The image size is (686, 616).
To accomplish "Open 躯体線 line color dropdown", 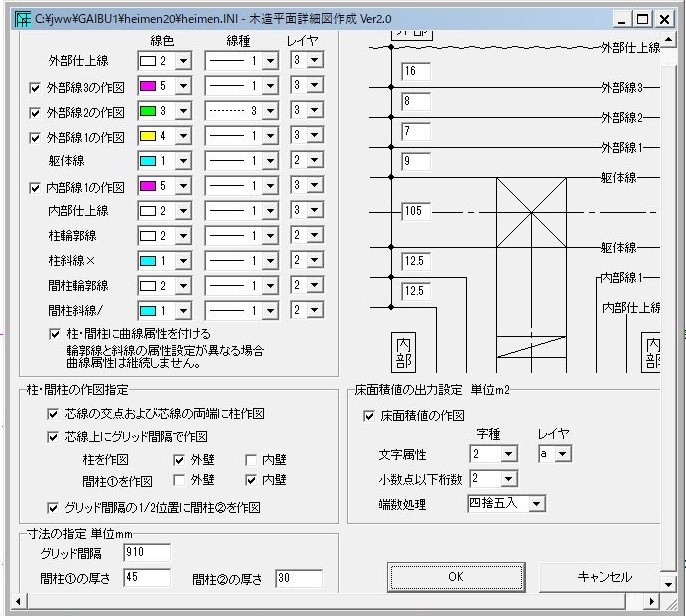I will pos(183,161).
